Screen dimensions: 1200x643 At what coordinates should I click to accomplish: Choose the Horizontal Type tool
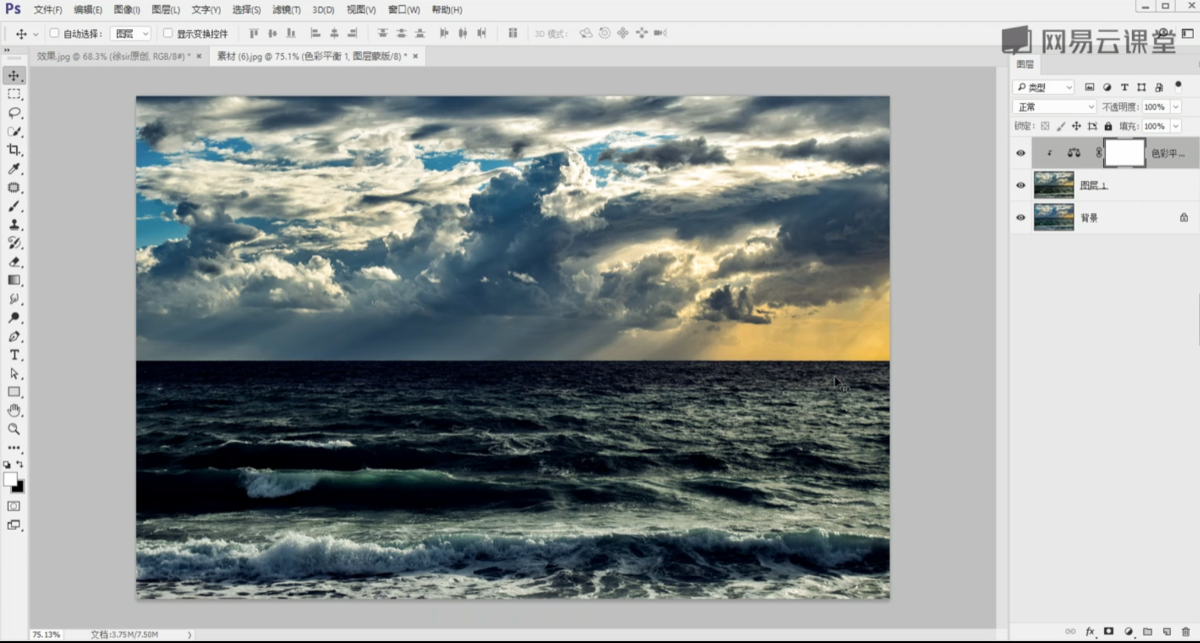coord(14,355)
